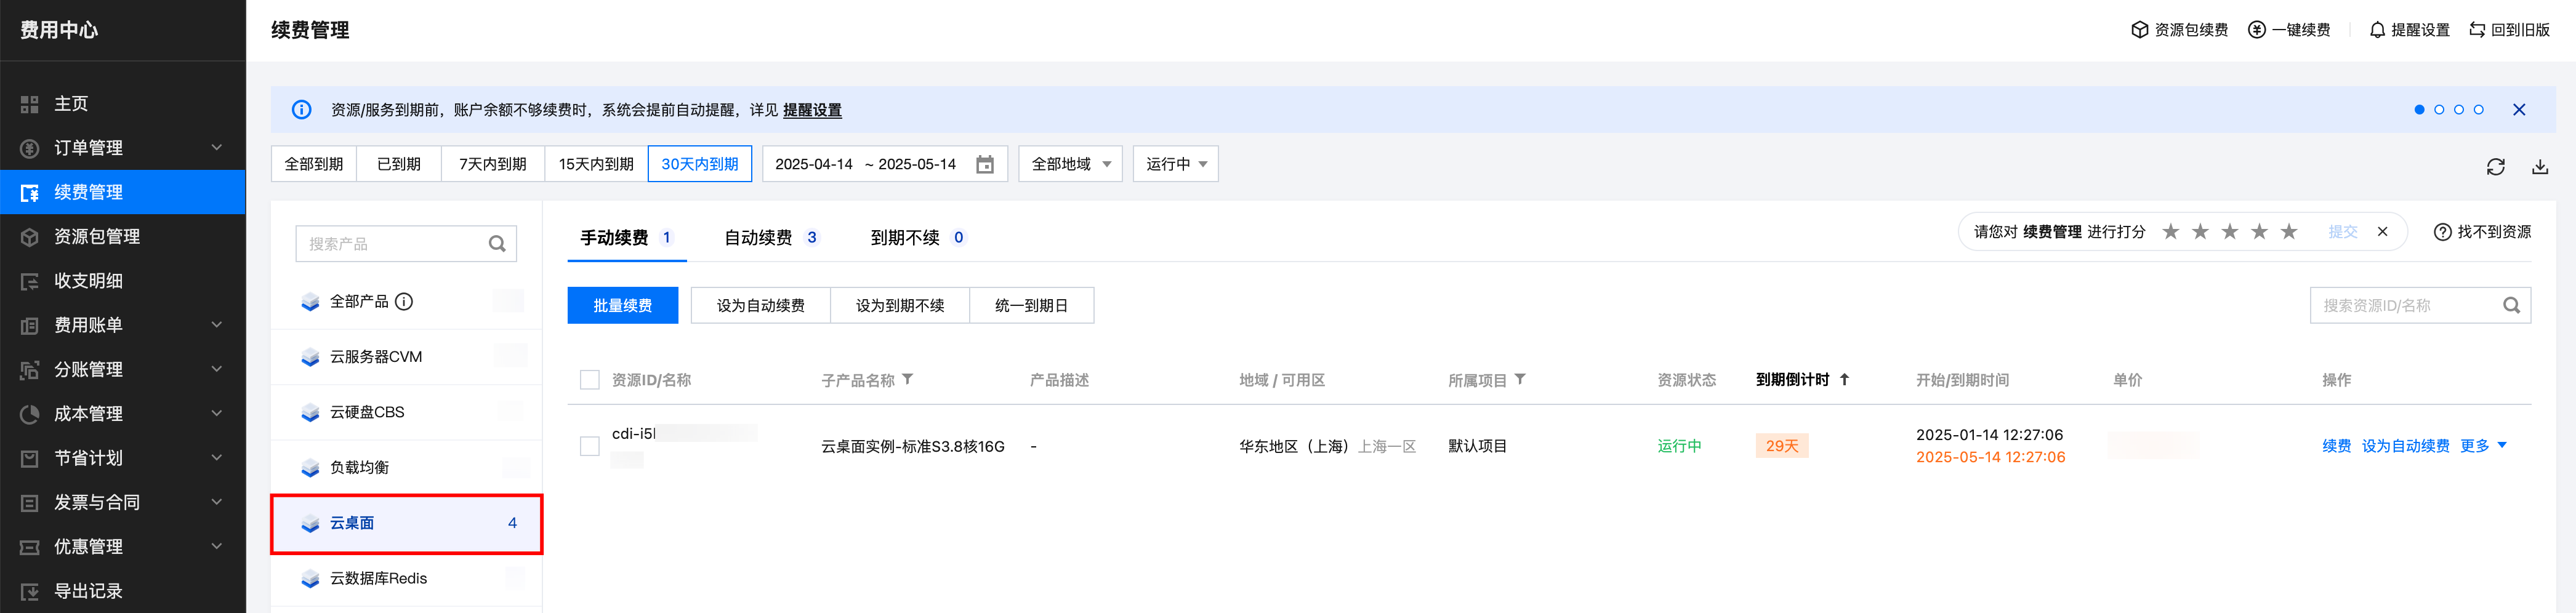Click the 续费管理 sidebar icon
Image resolution: width=2576 pixels, height=613 pixels.
coord(30,192)
